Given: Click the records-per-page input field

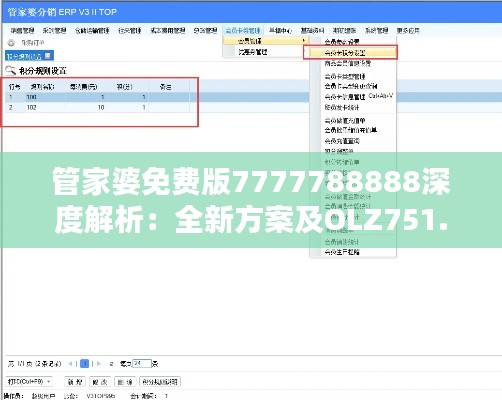Looking at the screenshot, I should pyautogui.click(x=142, y=364).
